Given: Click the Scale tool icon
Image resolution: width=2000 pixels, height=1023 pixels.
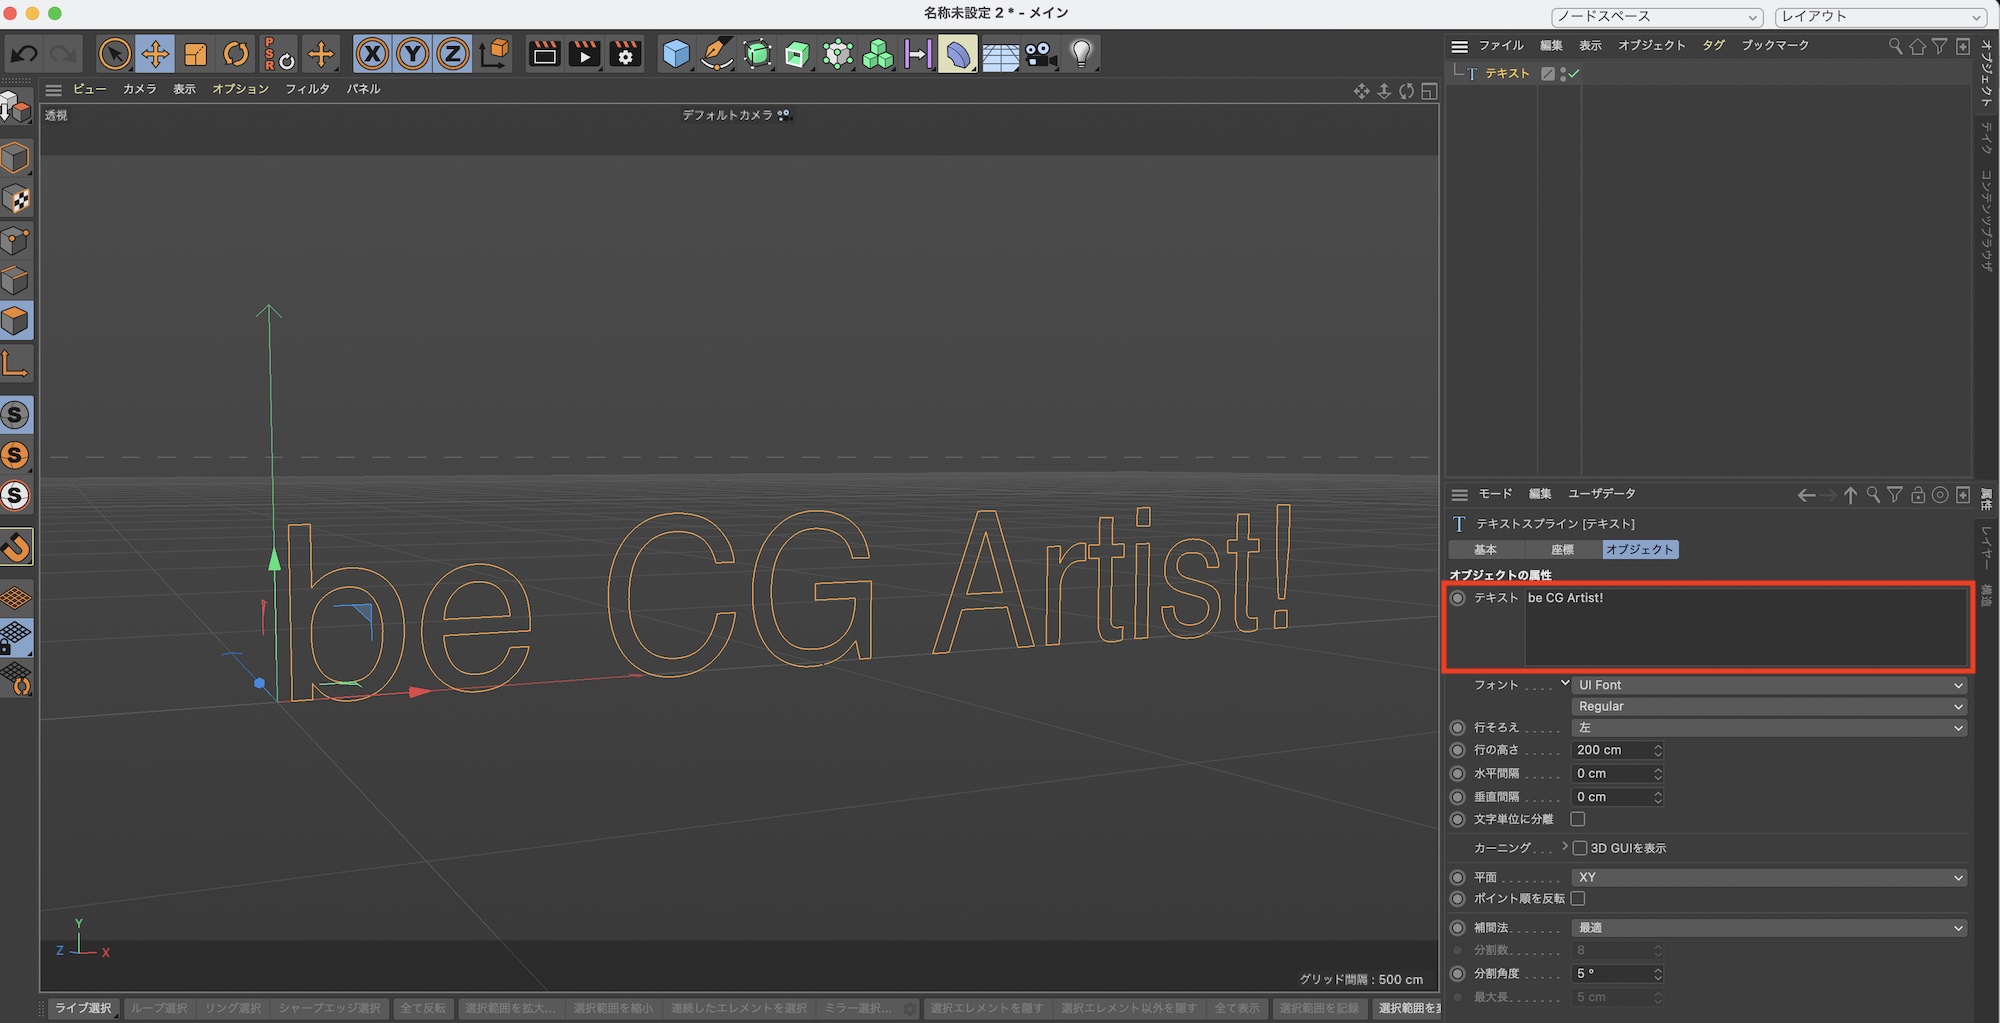Looking at the screenshot, I should tap(196, 54).
